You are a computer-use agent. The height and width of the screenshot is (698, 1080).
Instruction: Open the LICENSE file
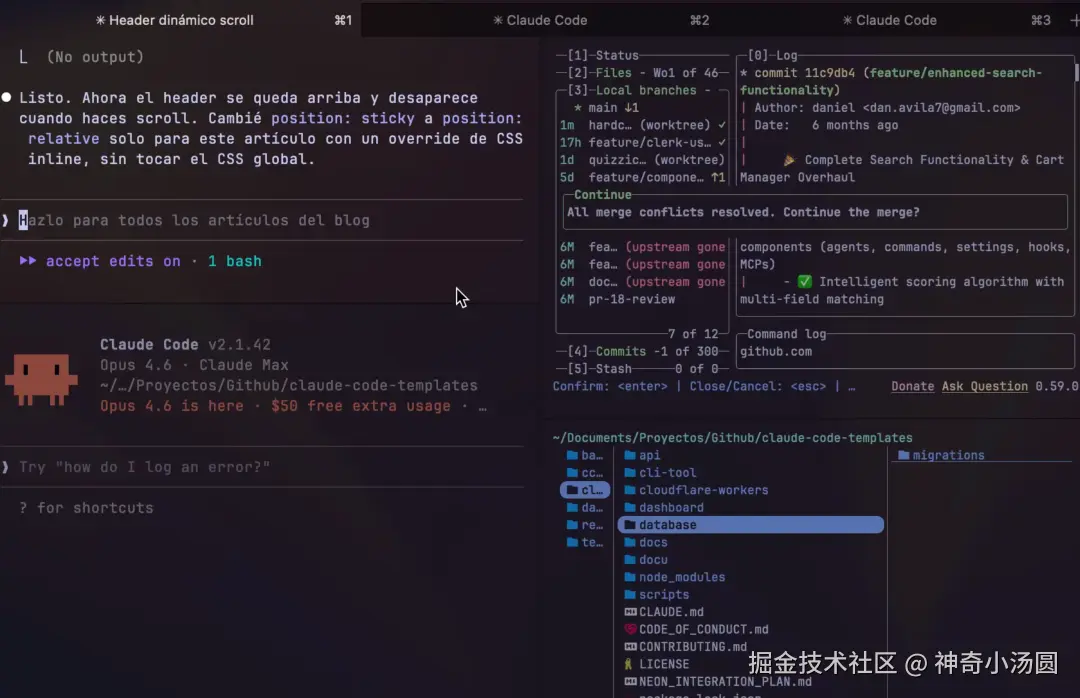pos(656,664)
